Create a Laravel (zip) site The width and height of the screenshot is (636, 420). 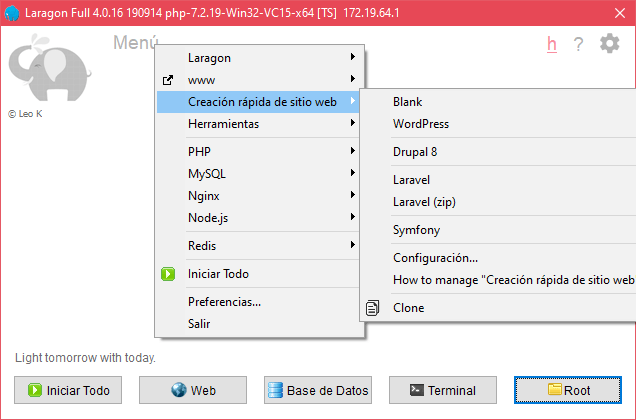[x=499, y=202]
